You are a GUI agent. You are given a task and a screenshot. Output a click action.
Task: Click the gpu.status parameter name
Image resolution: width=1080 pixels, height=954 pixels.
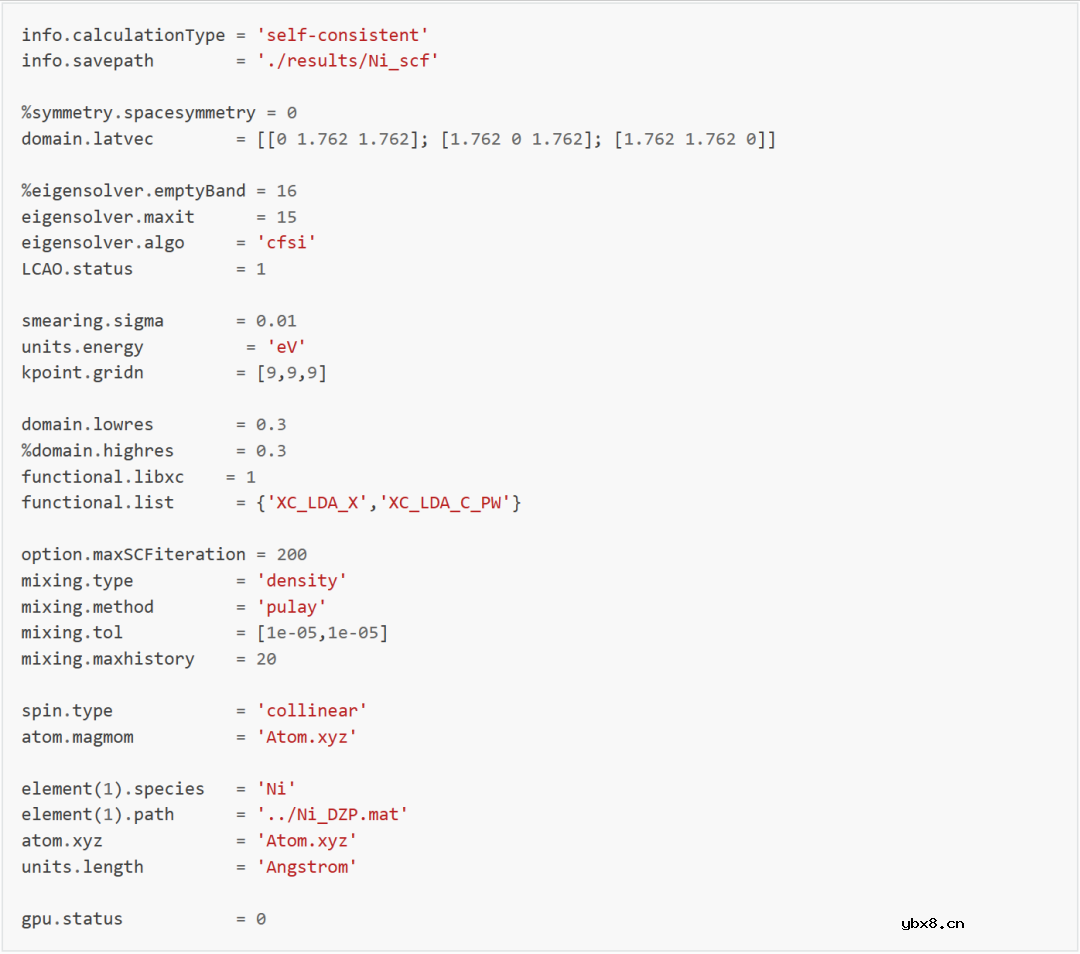tap(72, 919)
